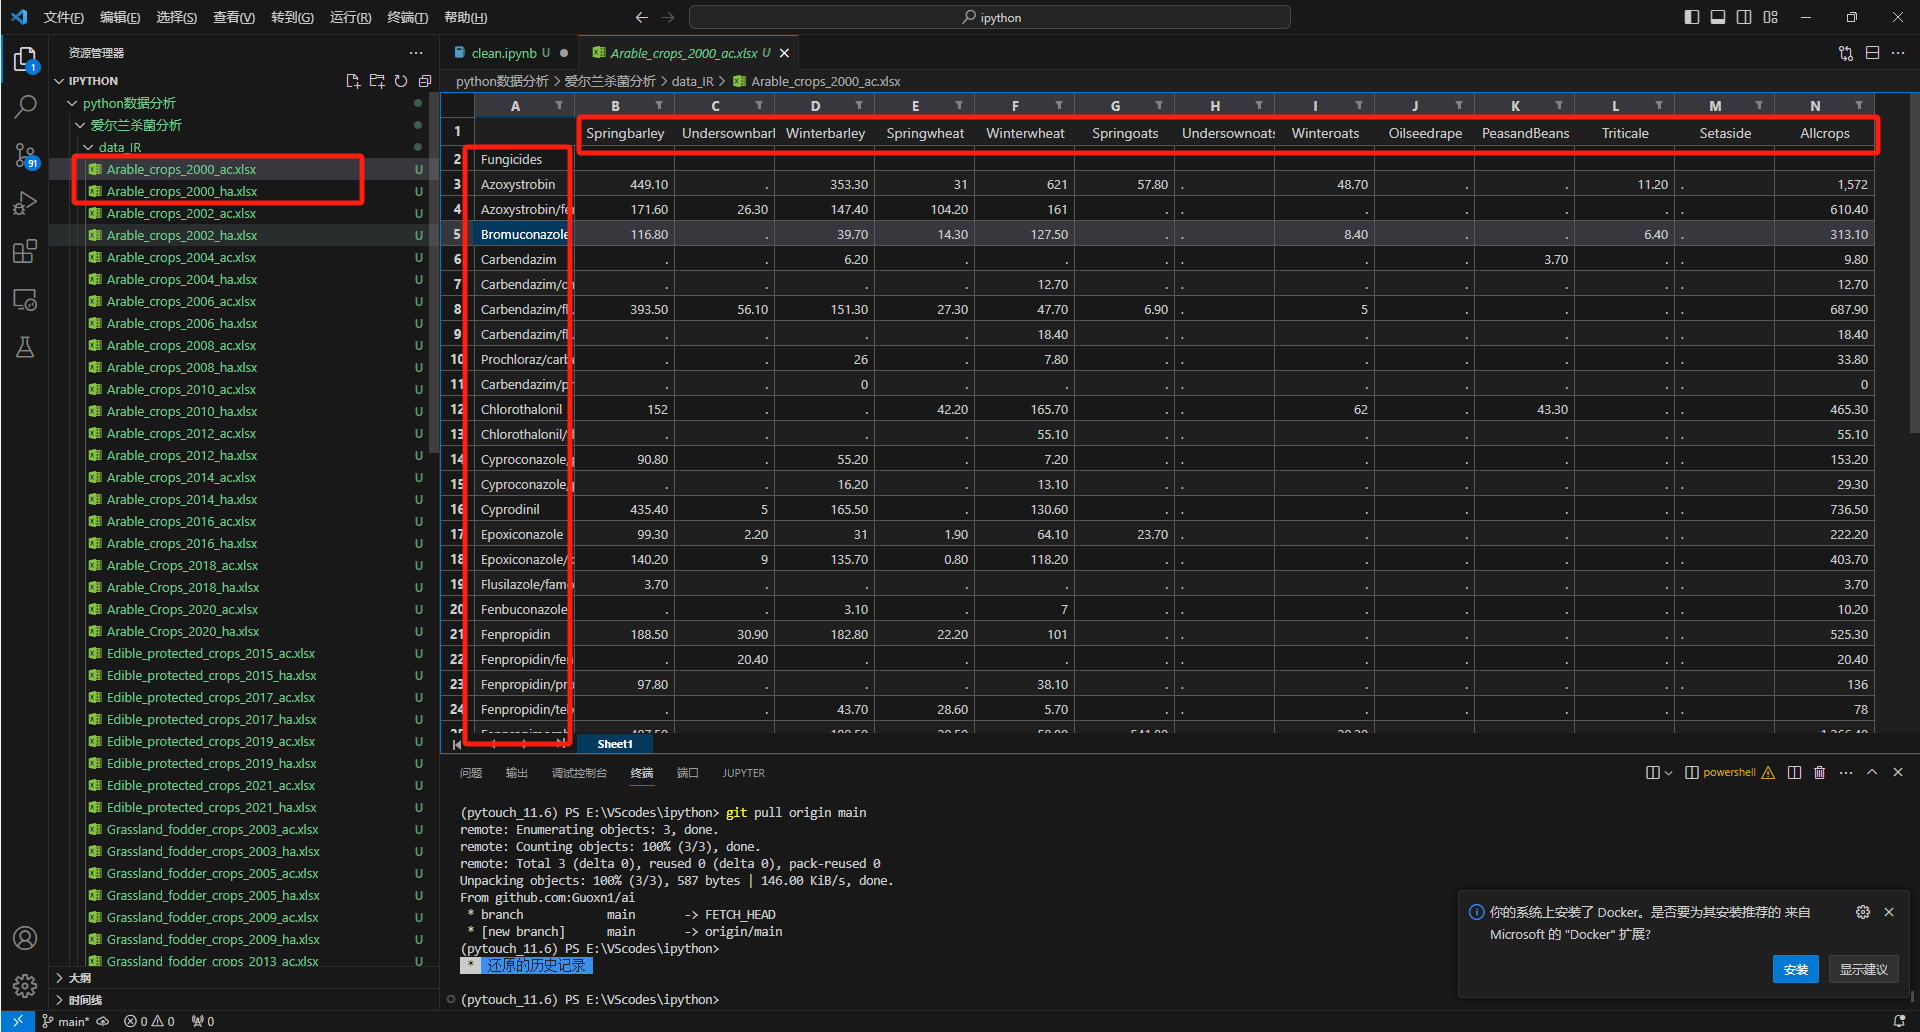Open the new terminal profile dropdown

tap(1669, 773)
